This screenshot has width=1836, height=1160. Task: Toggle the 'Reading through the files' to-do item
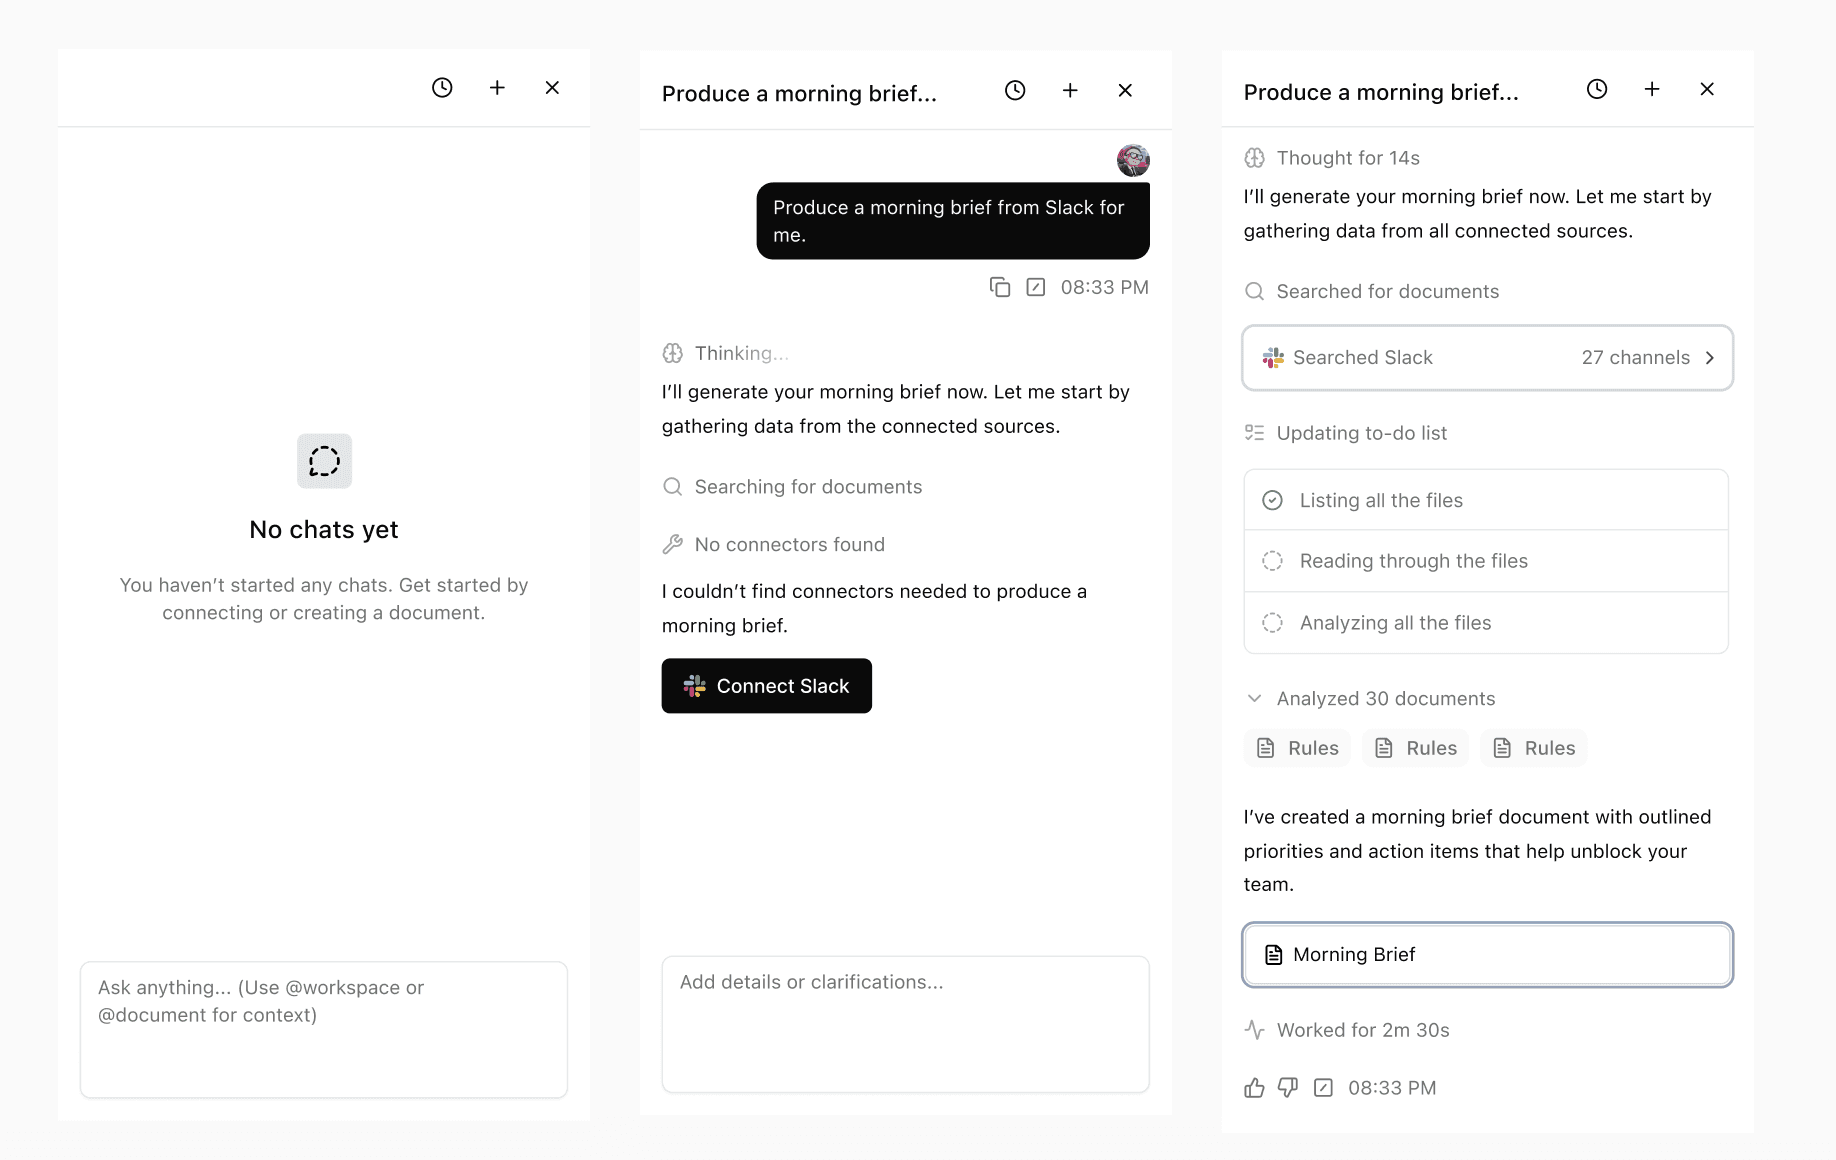[1272, 562]
